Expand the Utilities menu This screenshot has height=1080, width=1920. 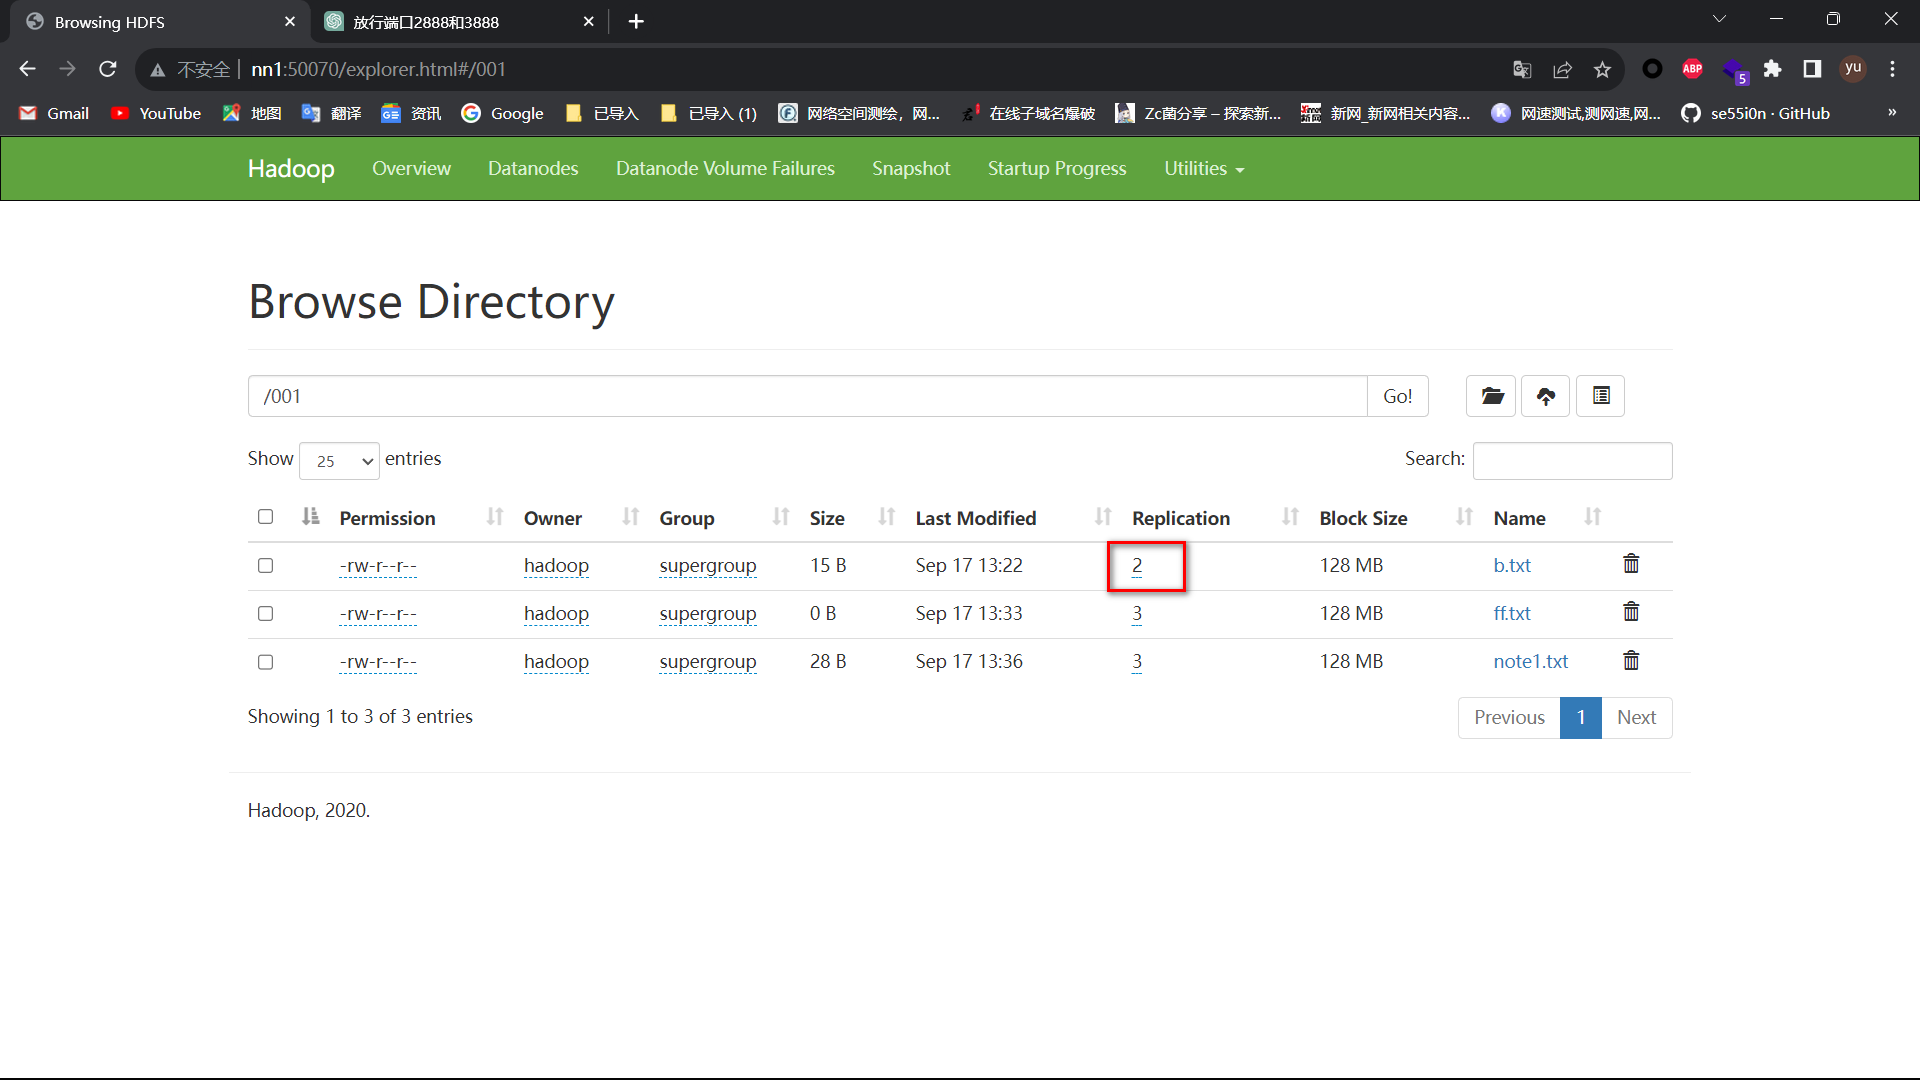point(1203,169)
